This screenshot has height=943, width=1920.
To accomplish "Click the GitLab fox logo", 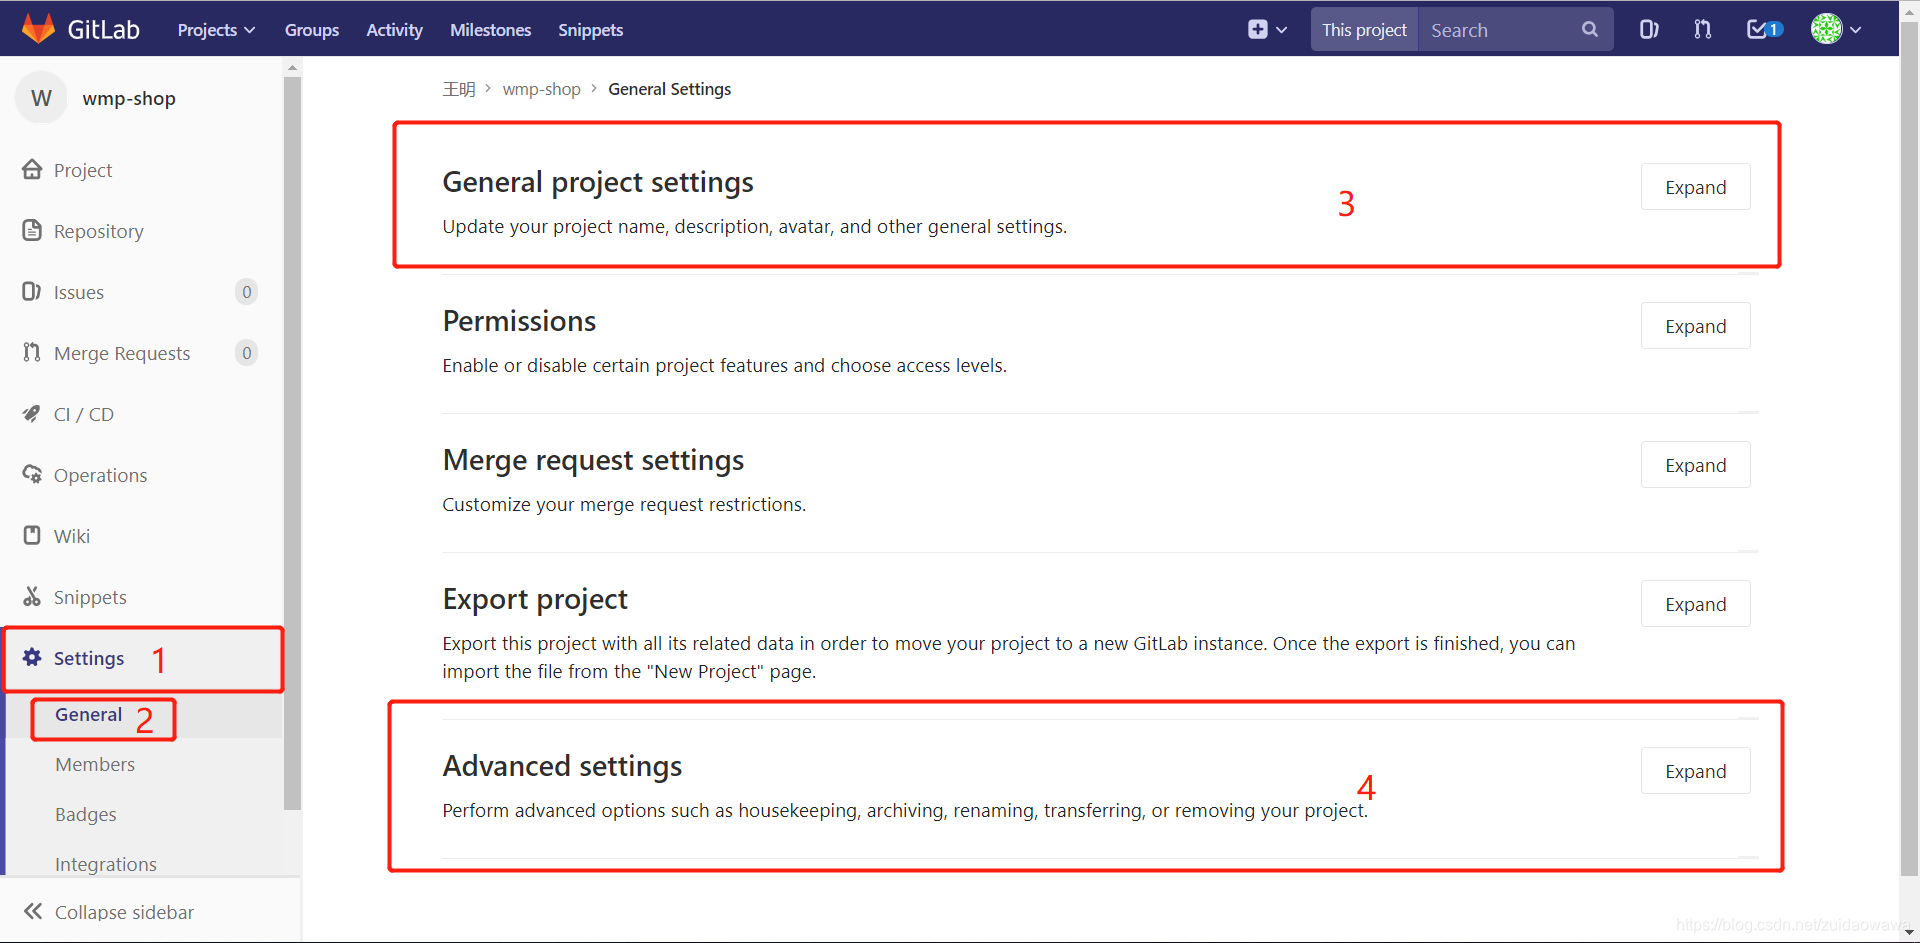I will tap(38, 29).
